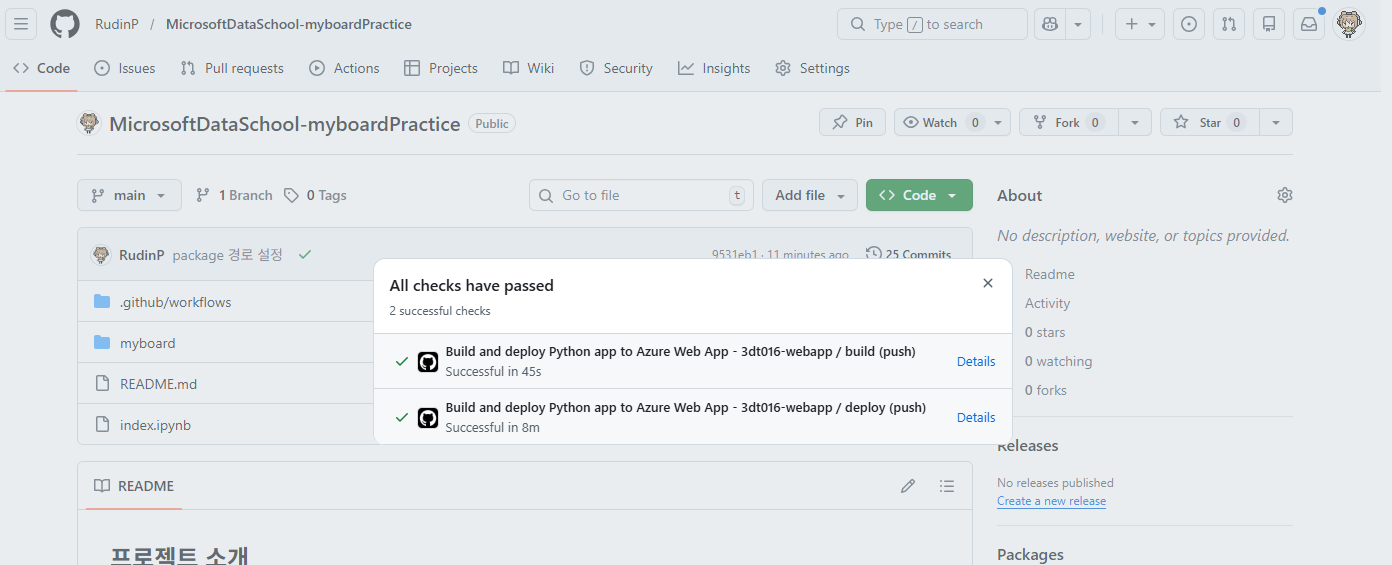Click commit message package 경로 설정
The height and width of the screenshot is (565, 1392).
pos(228,255)
